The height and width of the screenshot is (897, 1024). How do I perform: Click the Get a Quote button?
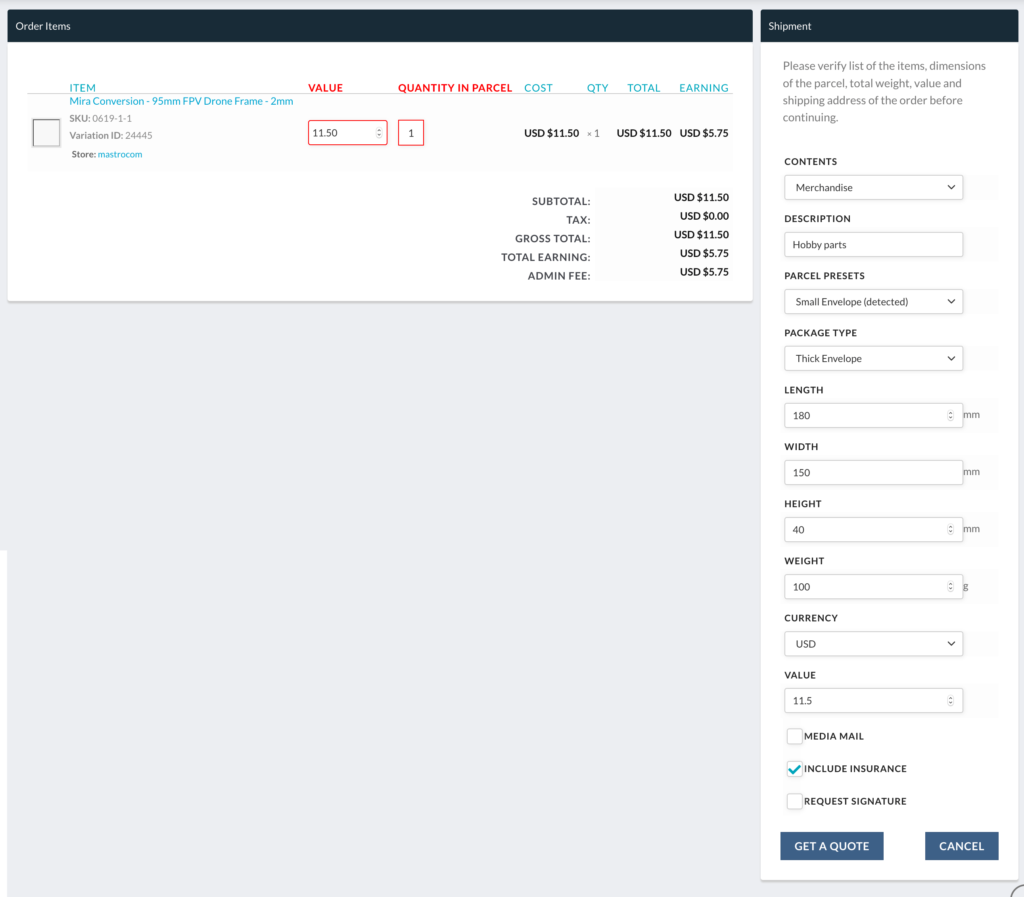pyautogui.click(x=831, y=846)
